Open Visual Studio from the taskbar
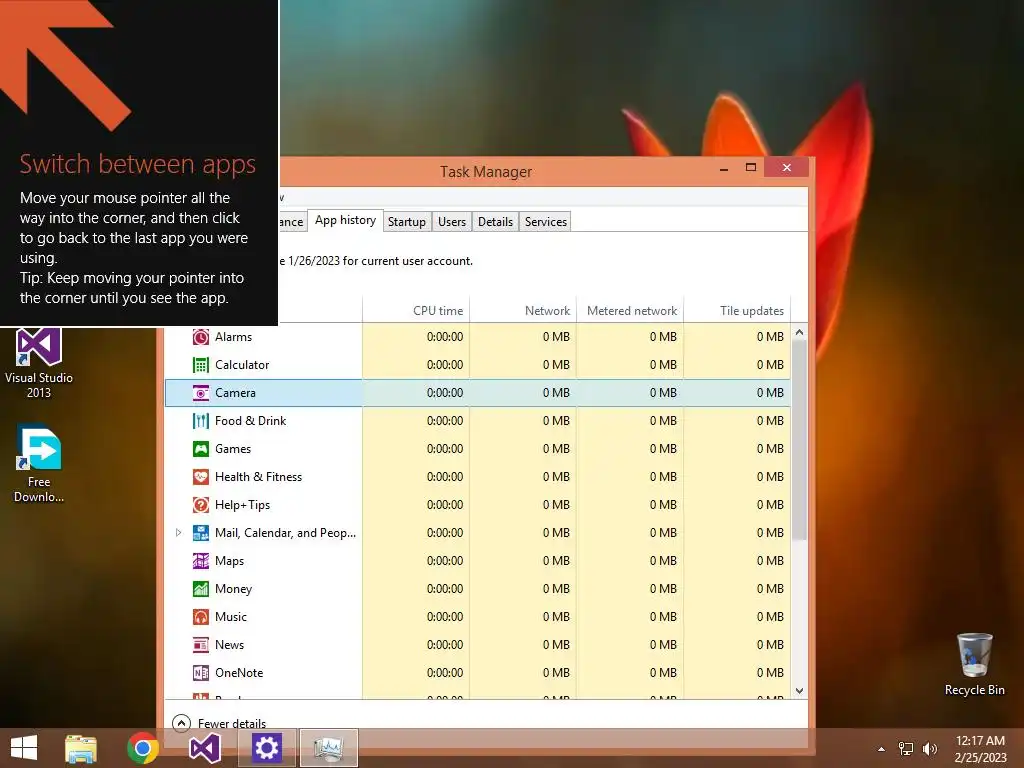Image resolution: width=1024 pixels, height=768 pixels. pyautogui.click(x=204, y=748)
